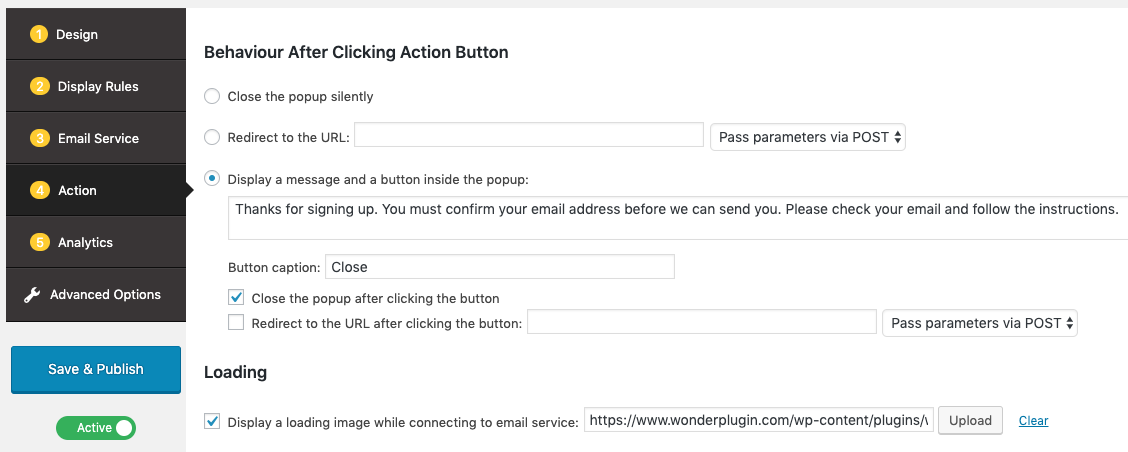This screenshot has width=1128, height=452.
Task: Toggle the green Active switch
Action: tap(96, 428)
